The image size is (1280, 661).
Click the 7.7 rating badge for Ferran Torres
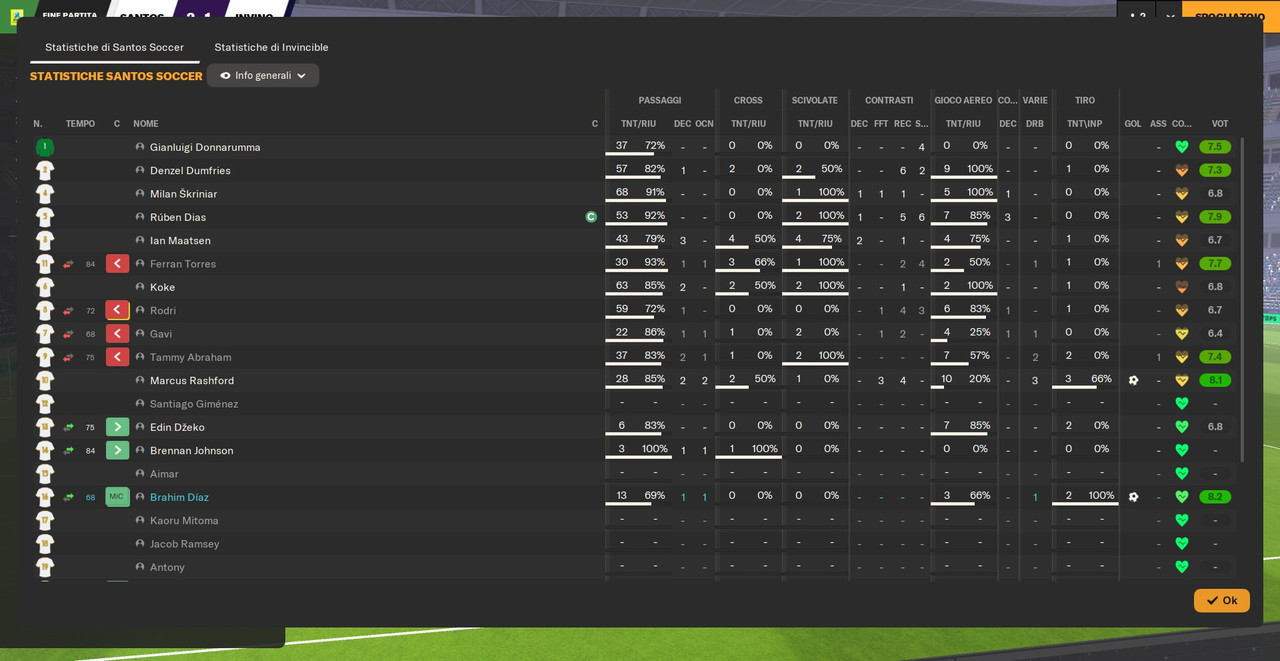[x=1215, y=264]
